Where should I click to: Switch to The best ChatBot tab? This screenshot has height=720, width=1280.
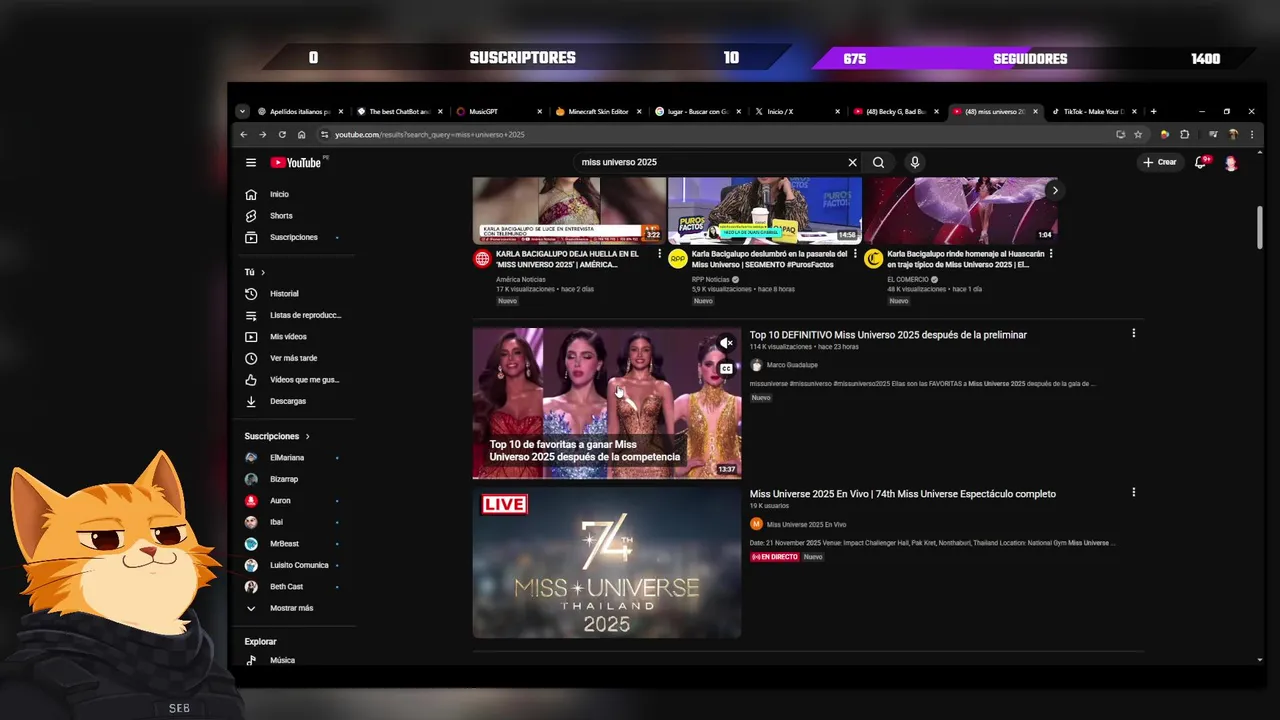pos(399,112)
